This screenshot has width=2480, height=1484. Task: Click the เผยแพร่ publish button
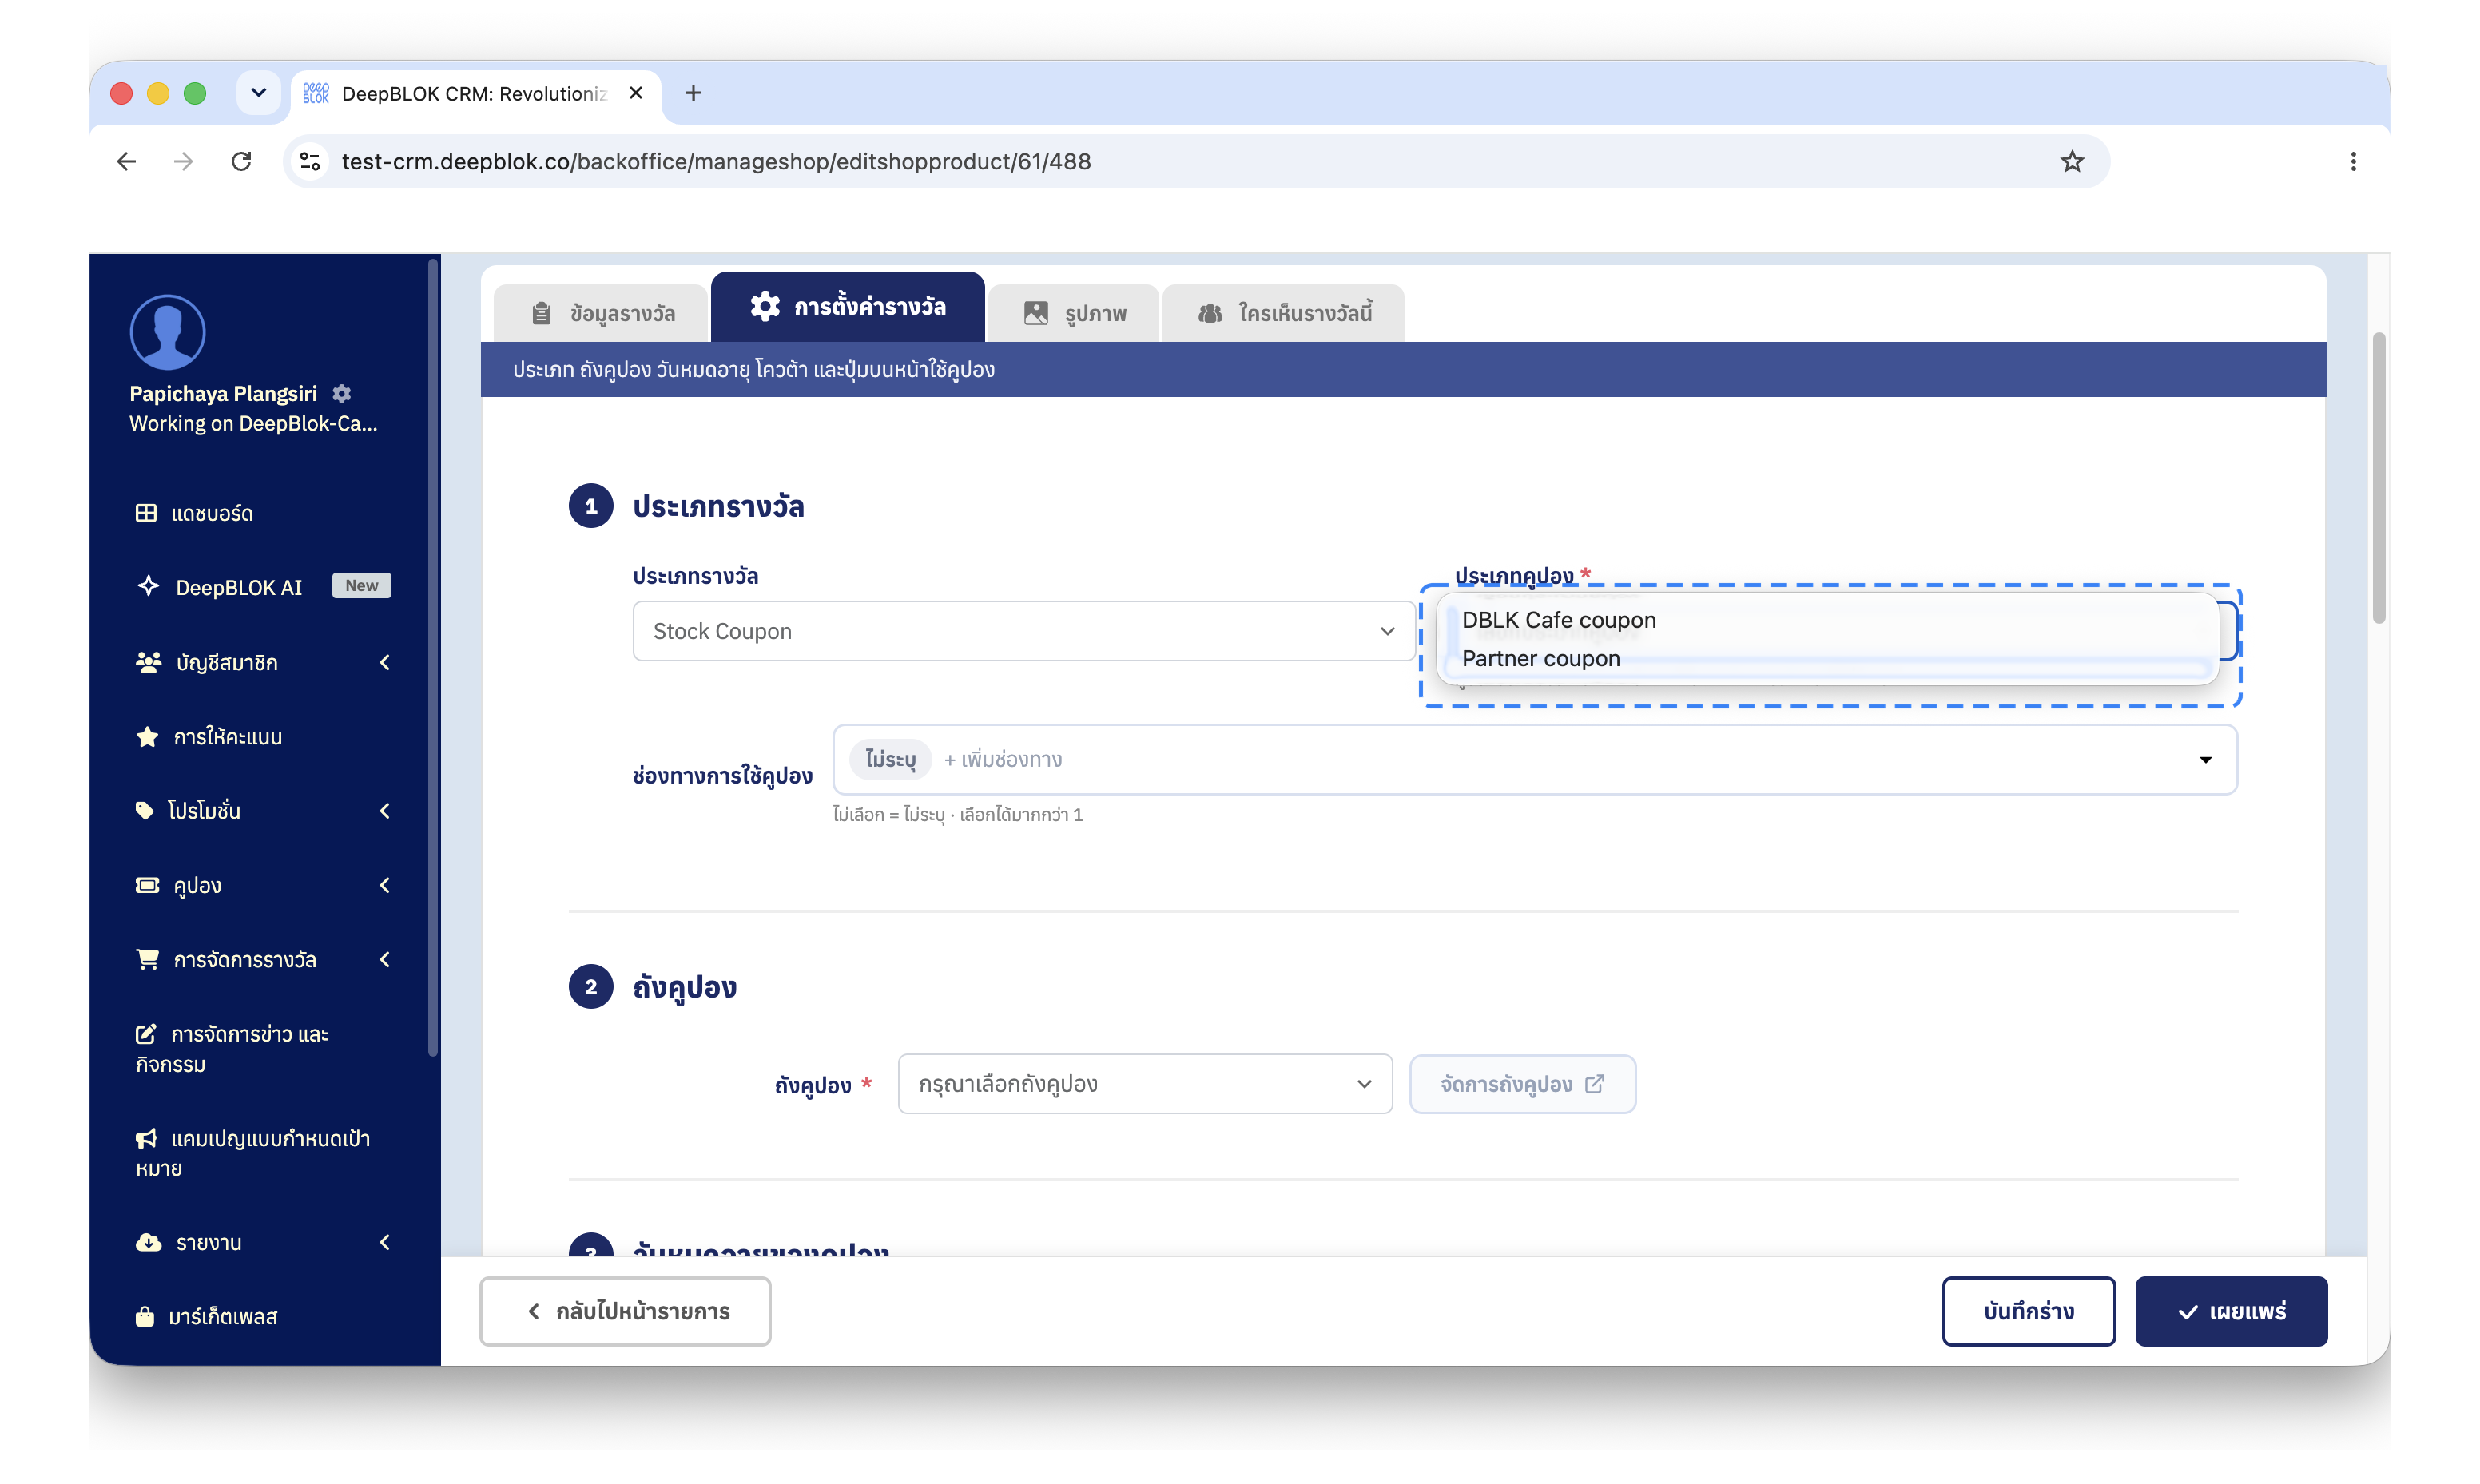pyautogui.click(x=2231, y=1311)
